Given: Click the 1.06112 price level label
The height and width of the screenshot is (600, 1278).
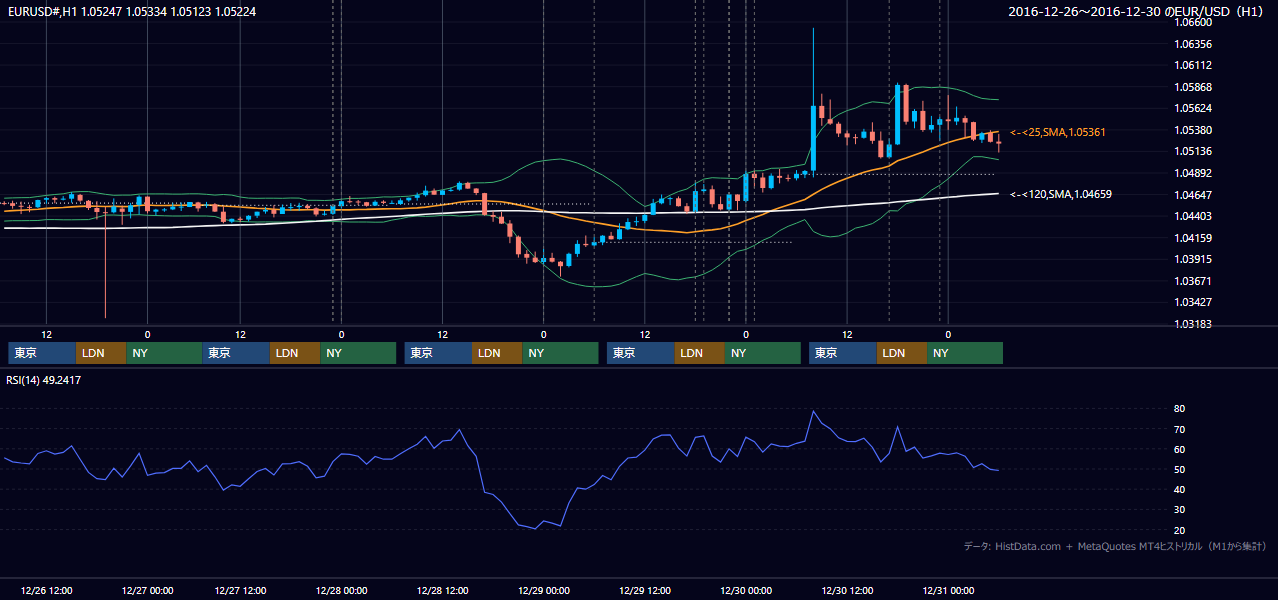Looking at the screenshot, I should pyautogui.click(x=1193, y=65).
